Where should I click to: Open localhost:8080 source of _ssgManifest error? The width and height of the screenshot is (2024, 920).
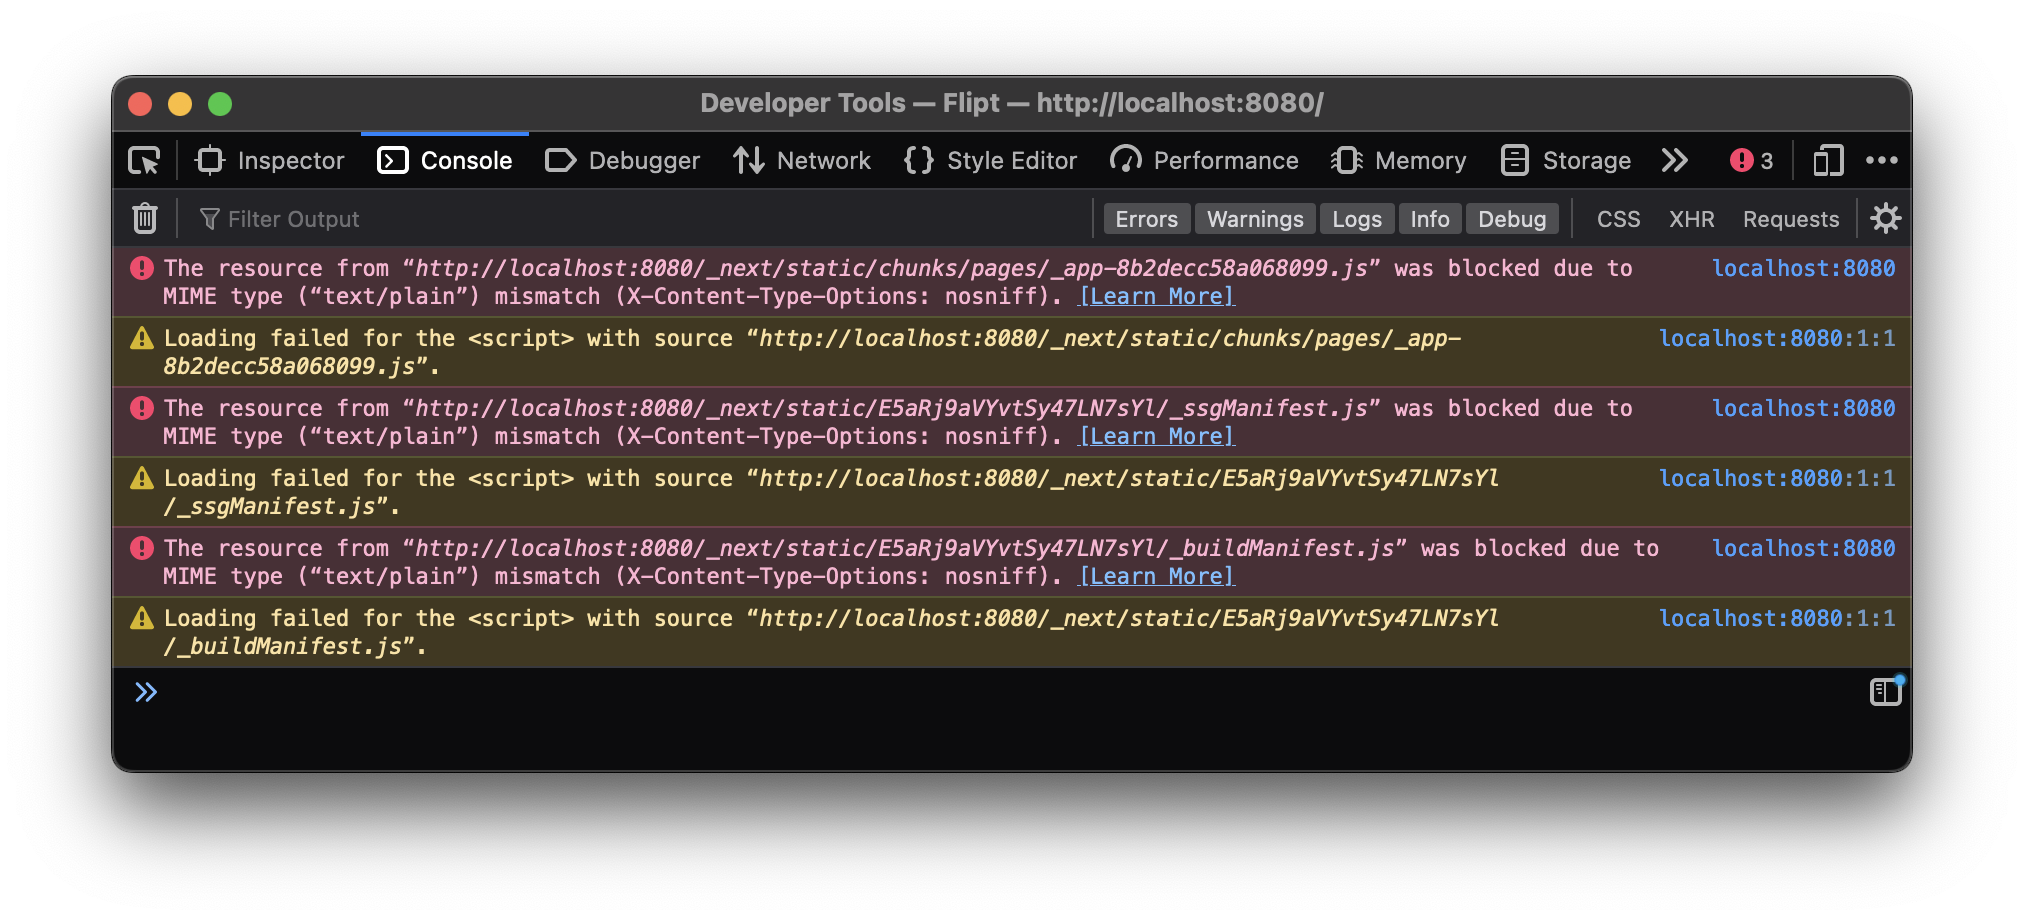click(1803, 408)
